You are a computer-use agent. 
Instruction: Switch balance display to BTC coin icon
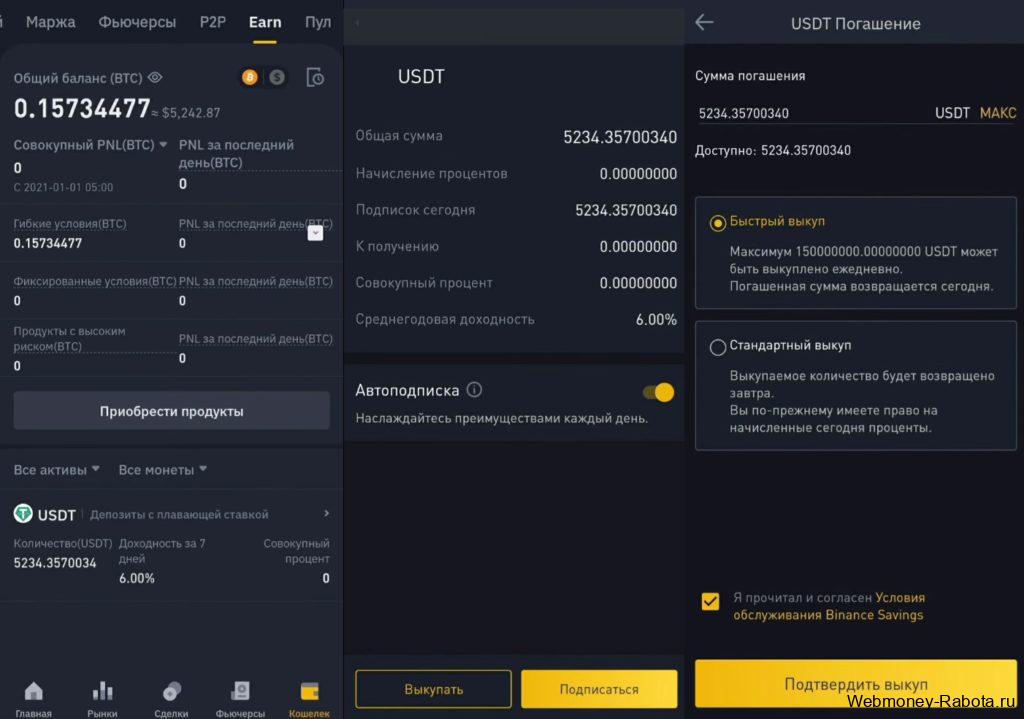tap(249, 78)
